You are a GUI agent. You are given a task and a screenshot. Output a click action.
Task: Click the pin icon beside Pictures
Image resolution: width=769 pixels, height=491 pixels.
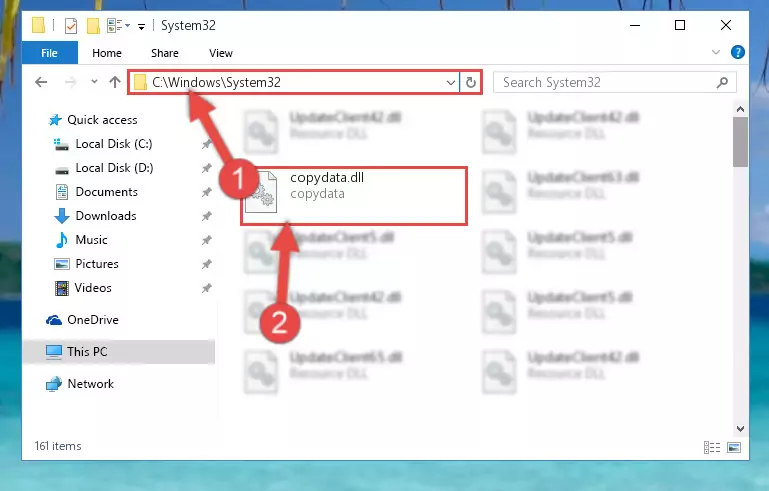click(206, 264)
